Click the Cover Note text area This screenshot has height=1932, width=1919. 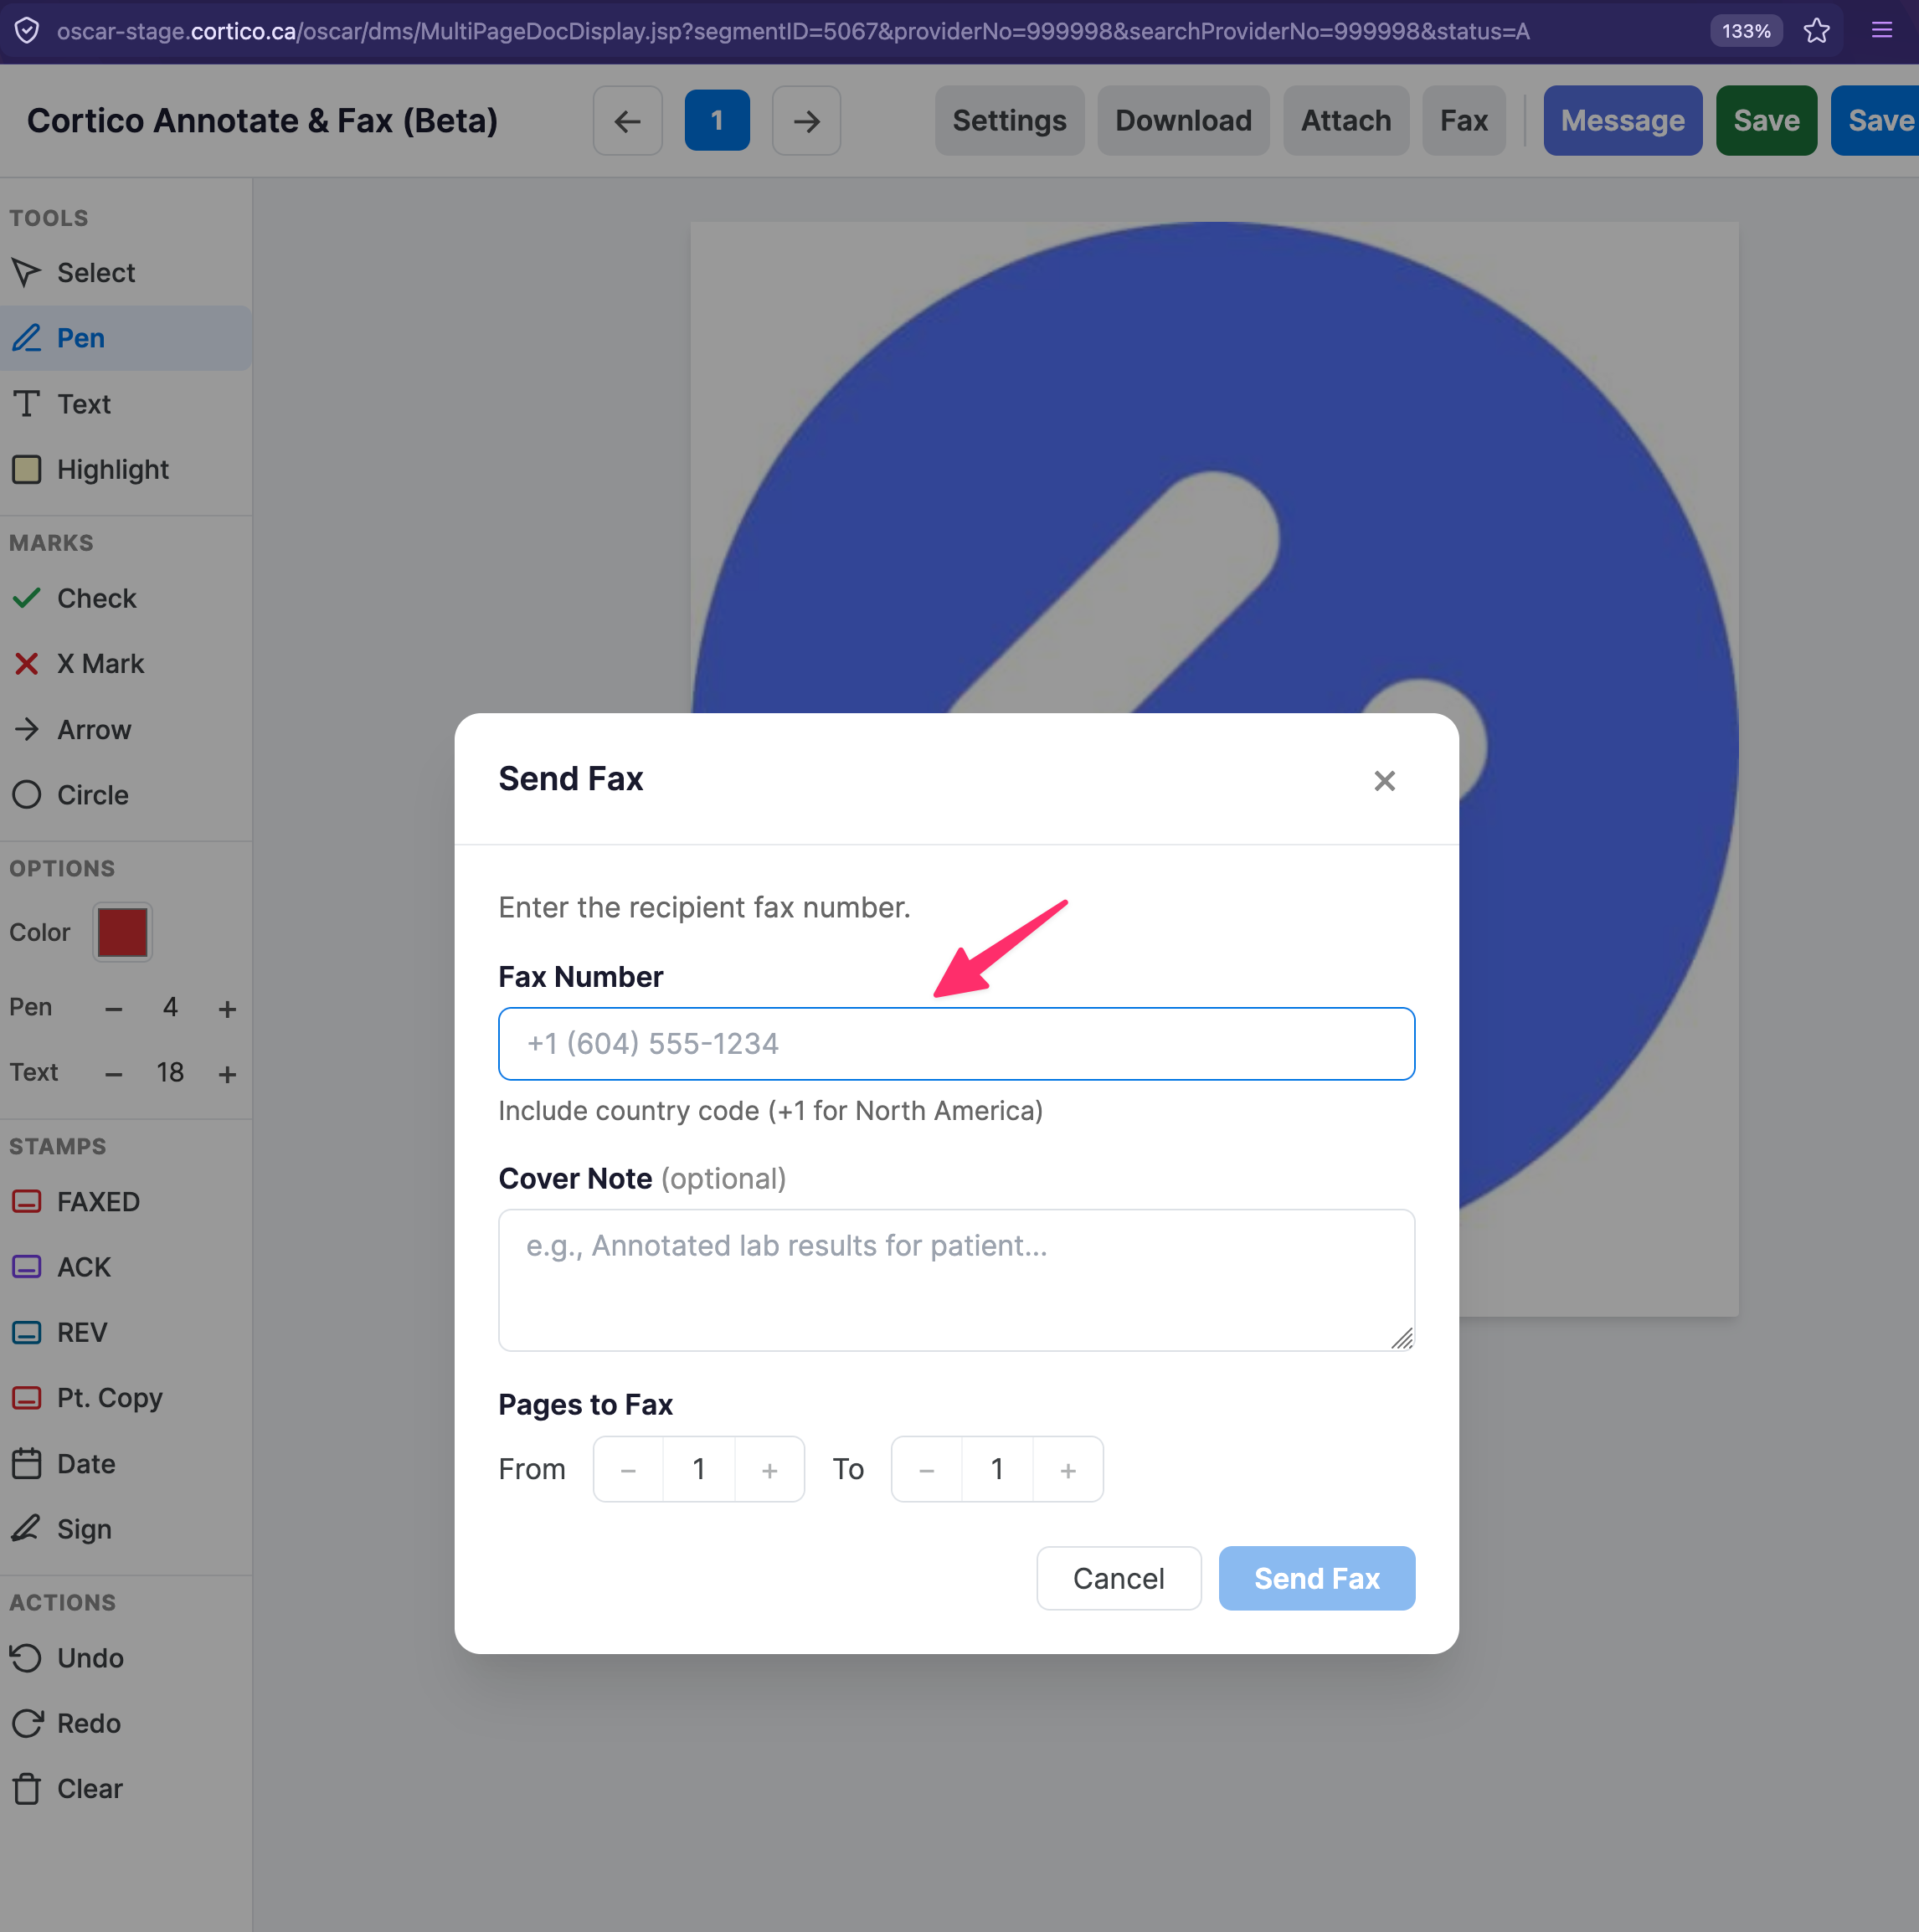[x=956, y=1280]
